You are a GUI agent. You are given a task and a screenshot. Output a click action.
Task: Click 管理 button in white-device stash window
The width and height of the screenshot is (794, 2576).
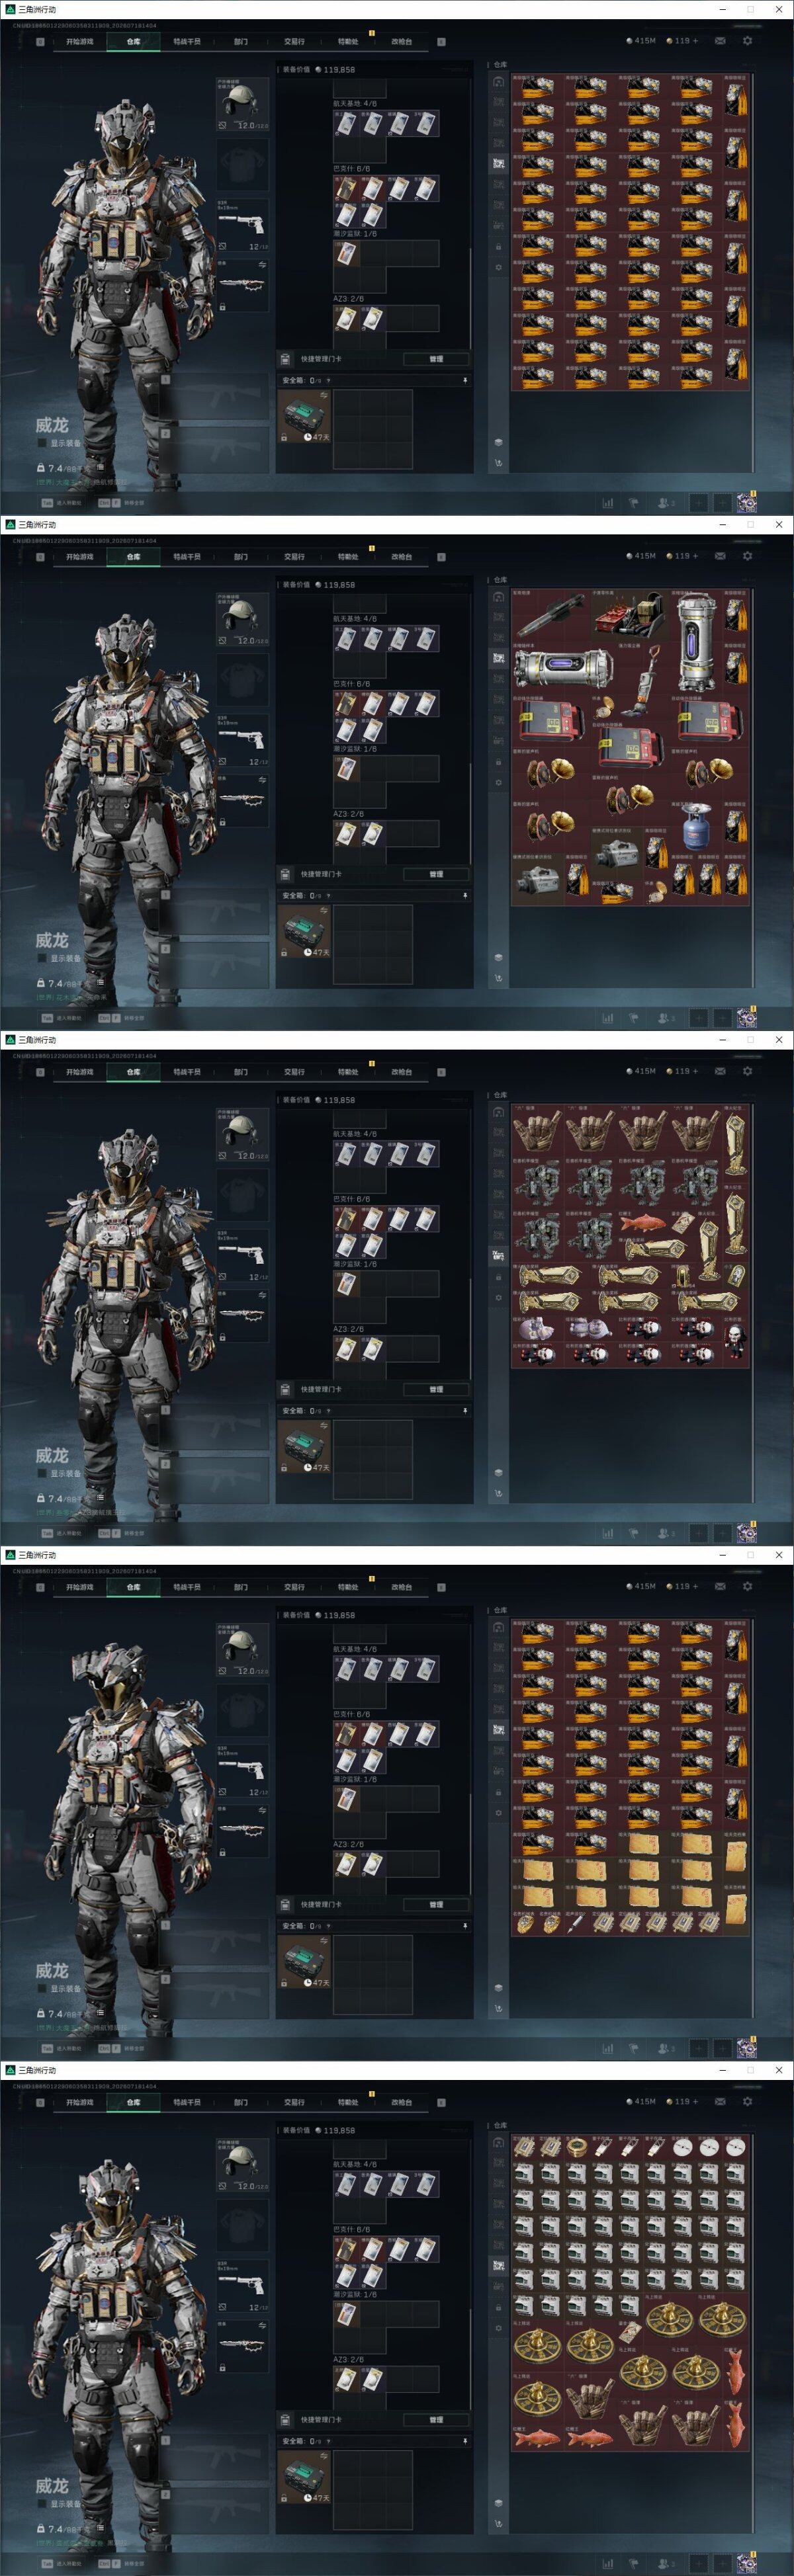(x=436, y=2419)
